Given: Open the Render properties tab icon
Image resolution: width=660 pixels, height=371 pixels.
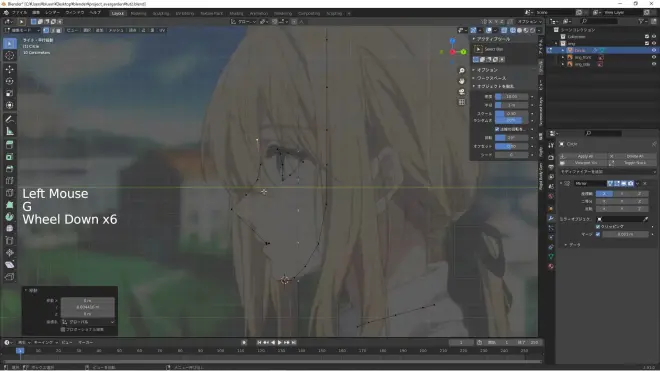Looking at the screenshot, I should (551, 157).
